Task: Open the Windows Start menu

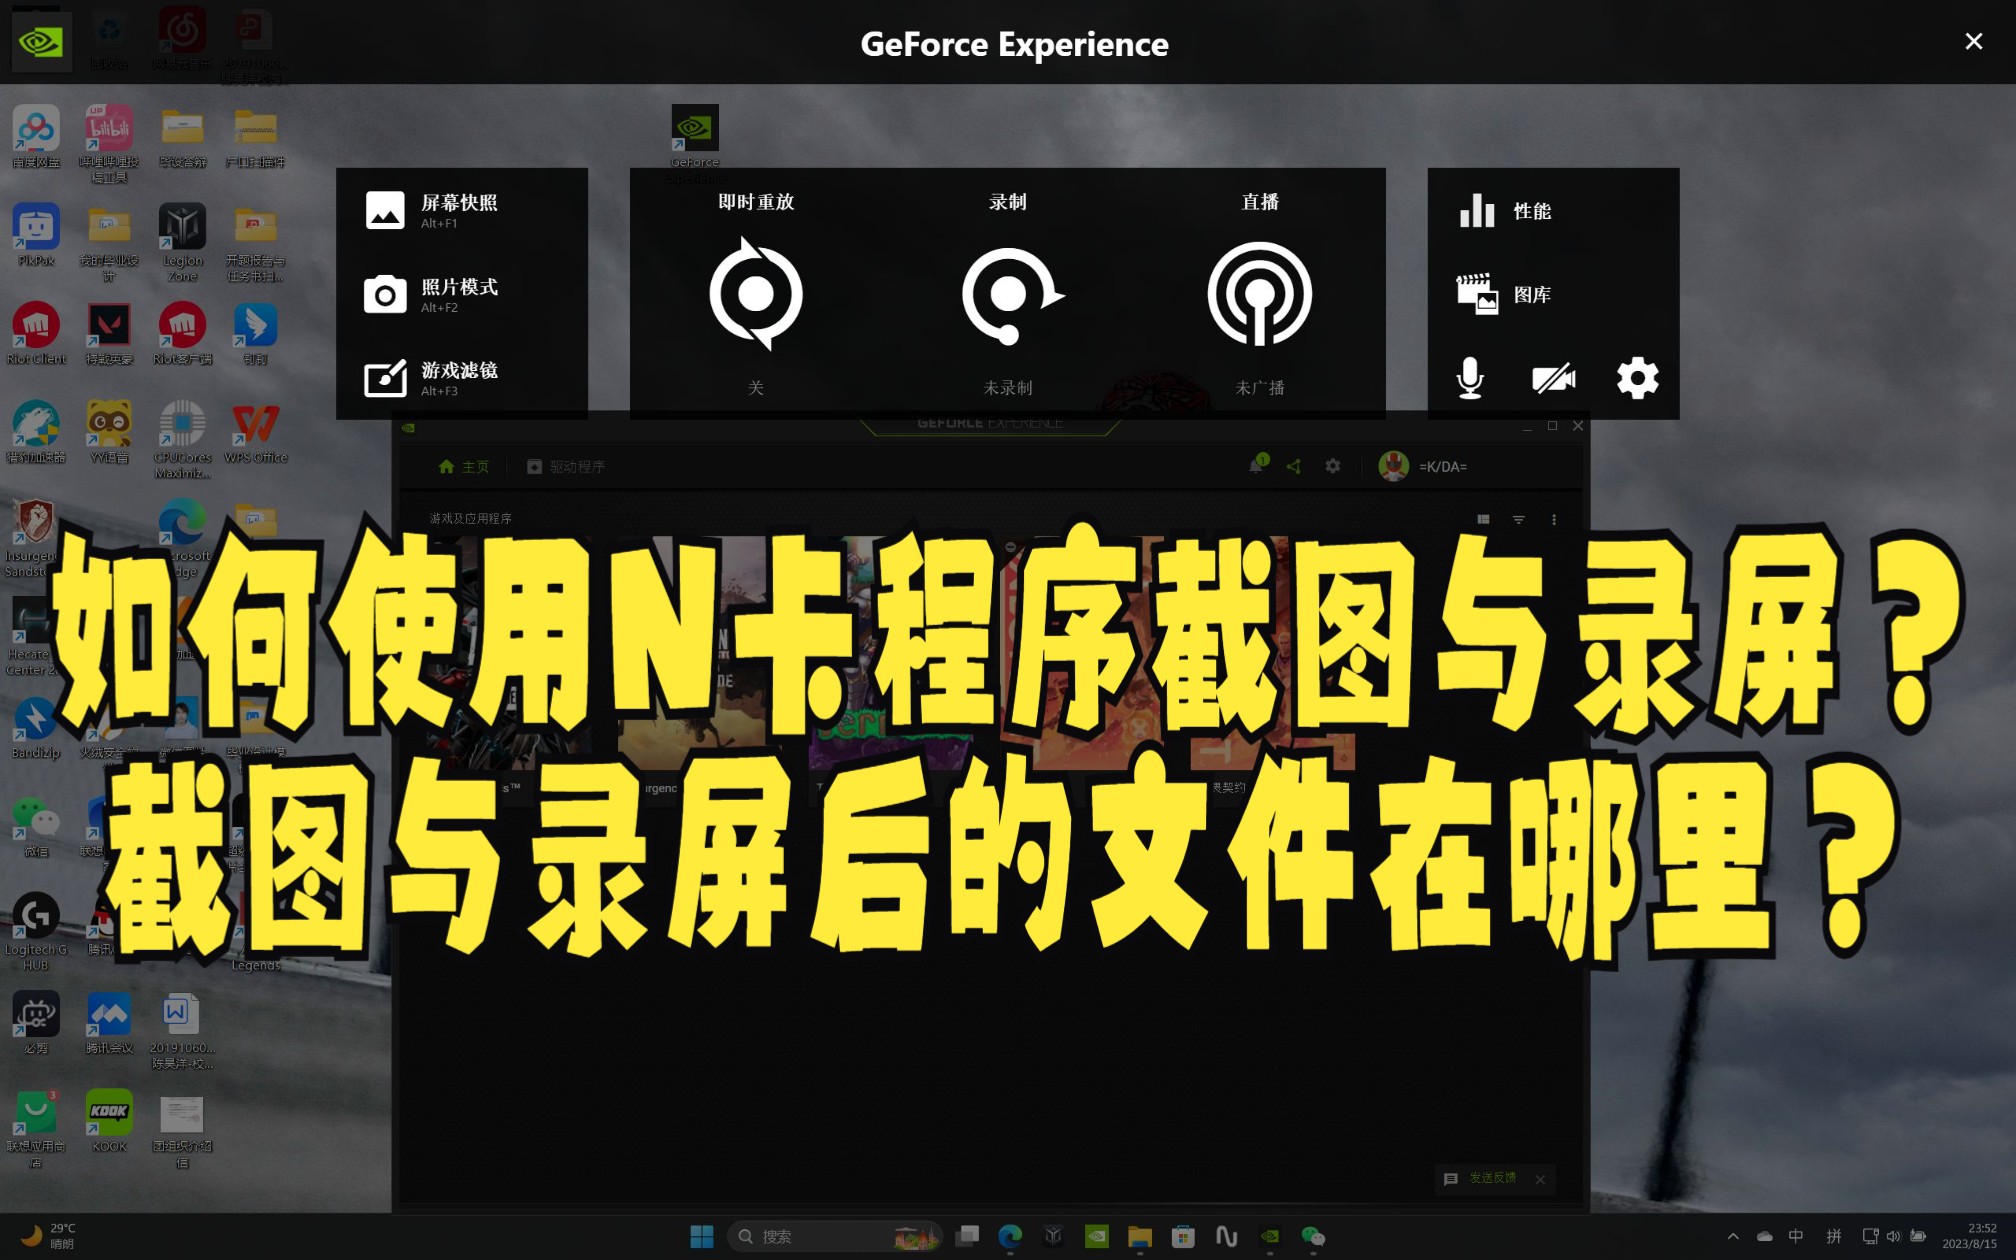Action: pos(702,1236)
